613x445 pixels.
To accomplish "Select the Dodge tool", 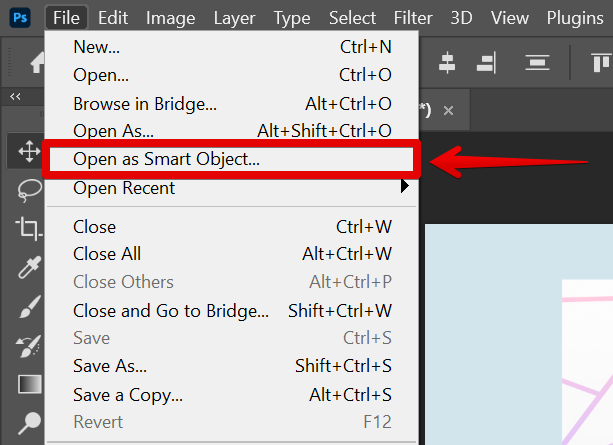I will 28,422.
